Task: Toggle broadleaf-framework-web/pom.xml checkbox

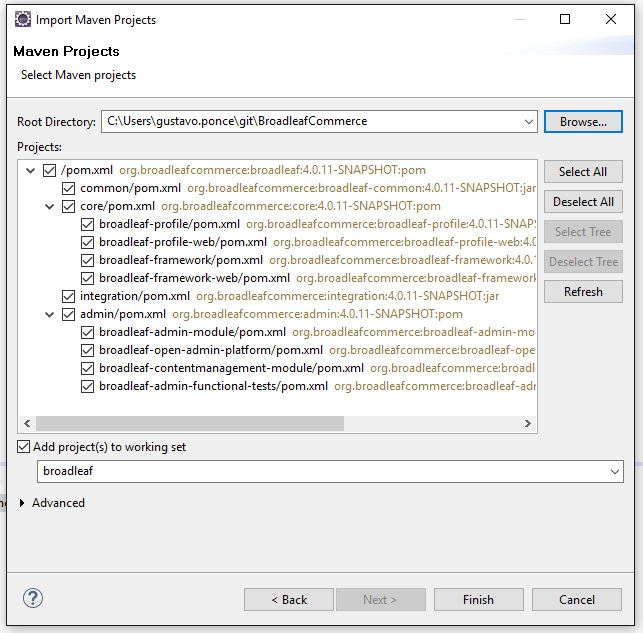Action: point(87,278)
